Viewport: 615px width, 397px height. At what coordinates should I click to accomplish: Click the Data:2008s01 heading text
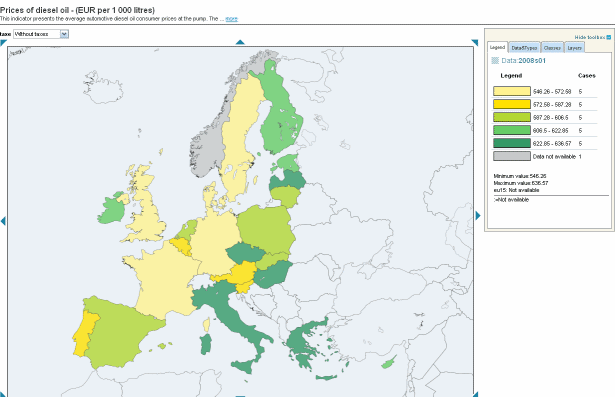click(523, 60)
